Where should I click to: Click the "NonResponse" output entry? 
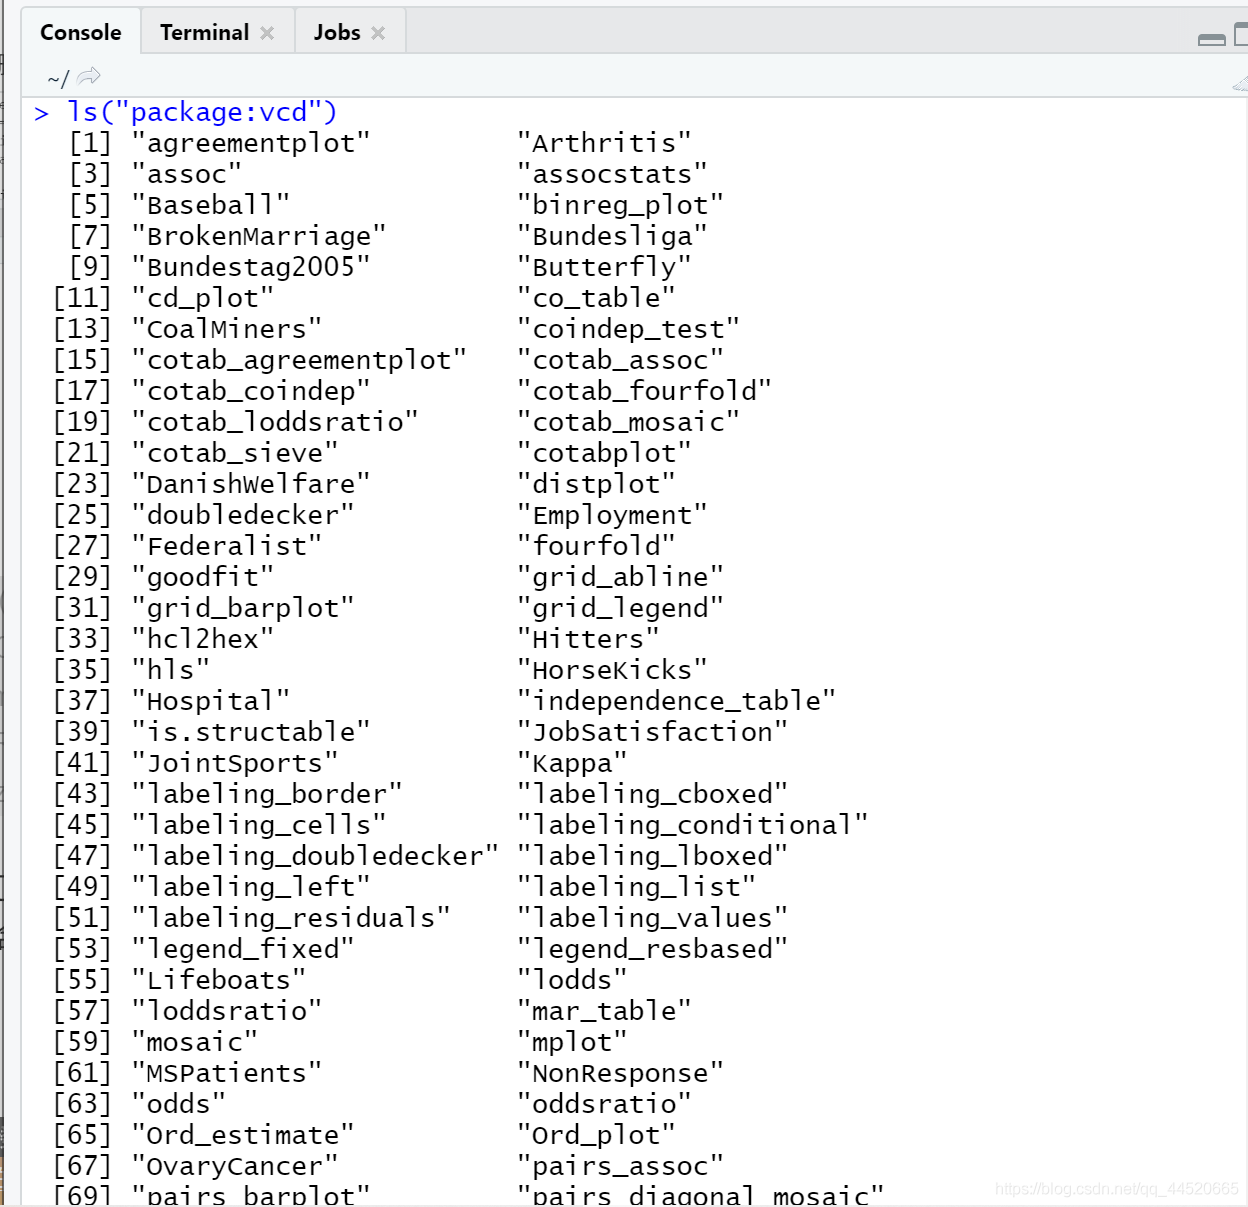(x=620, y=1073)
